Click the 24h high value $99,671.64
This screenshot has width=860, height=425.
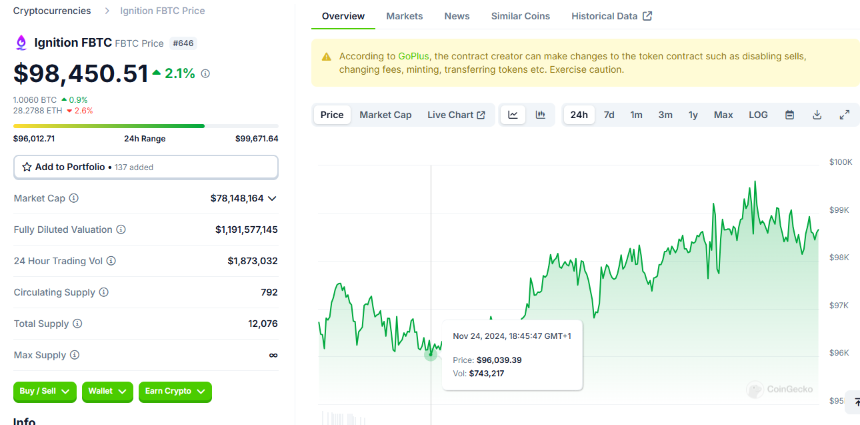coord(257,139)
